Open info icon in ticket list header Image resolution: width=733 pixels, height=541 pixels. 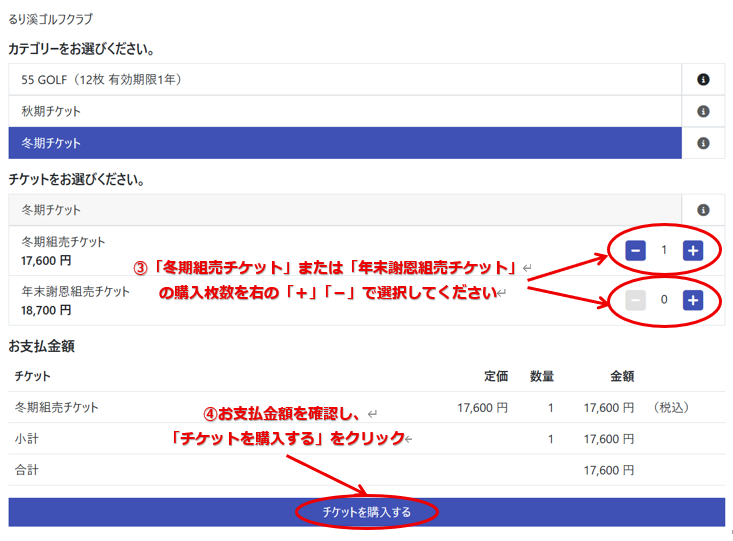[703, 210]
